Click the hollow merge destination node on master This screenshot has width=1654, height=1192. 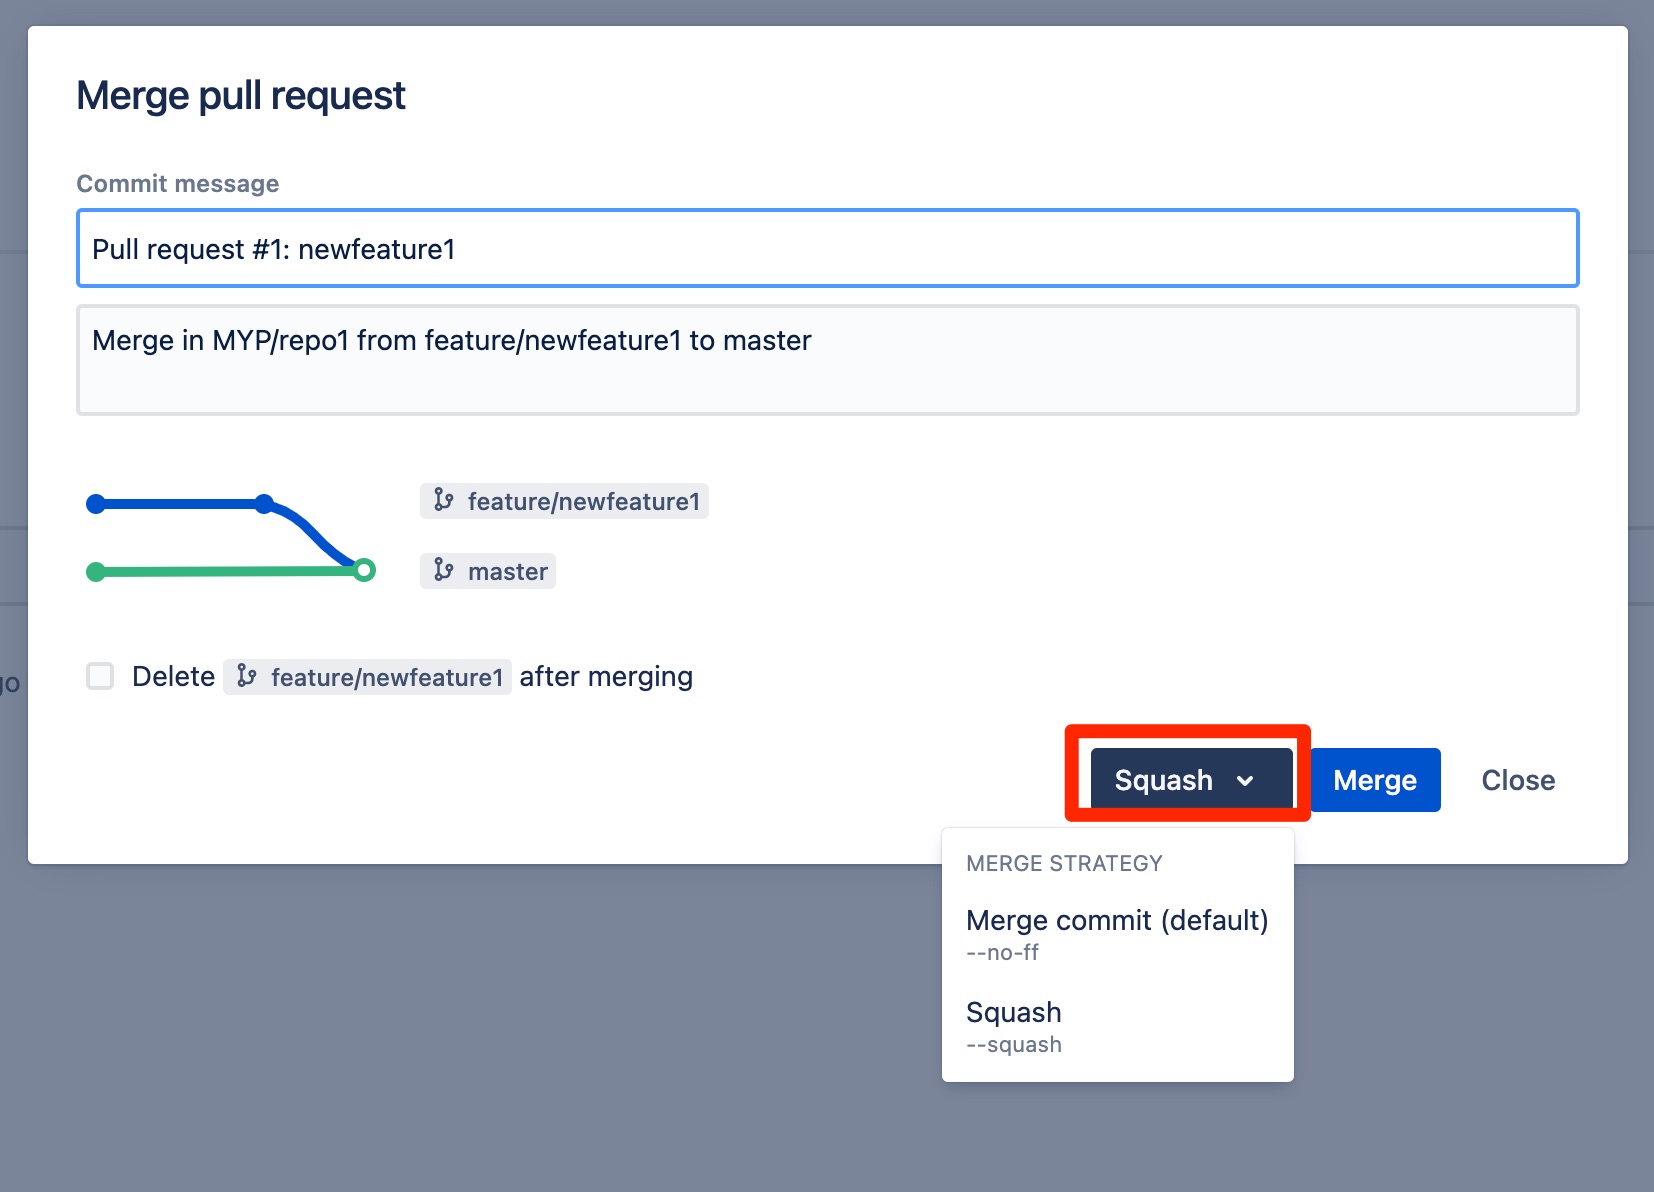(365, 571)
